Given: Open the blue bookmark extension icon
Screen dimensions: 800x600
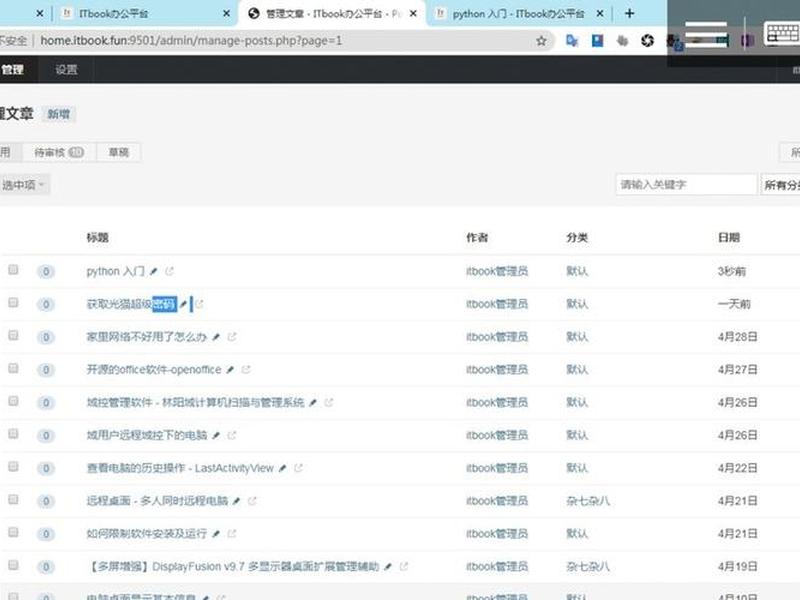Looking at the screenshot, I should [597, 41].
